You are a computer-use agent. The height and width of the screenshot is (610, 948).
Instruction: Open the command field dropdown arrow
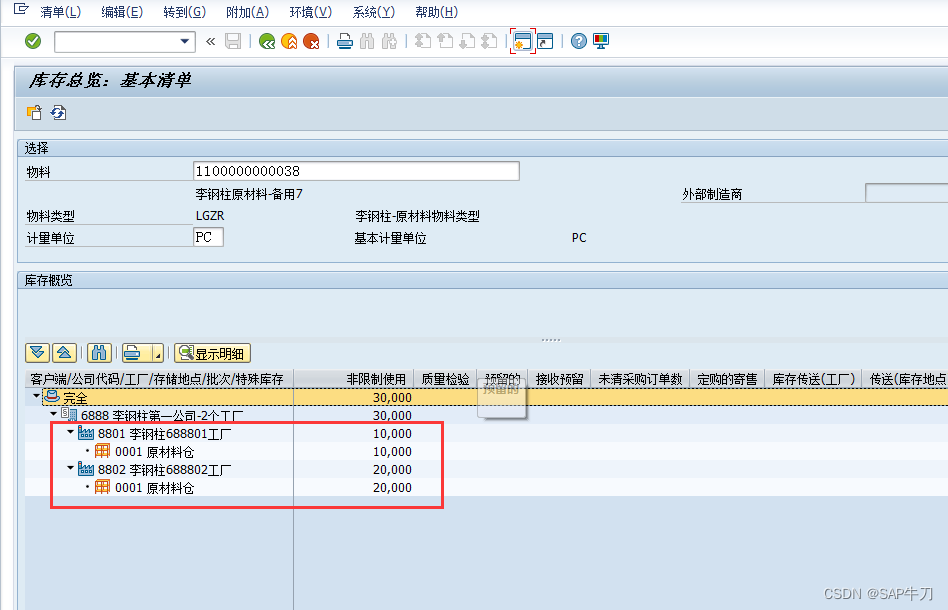[184, 42]
